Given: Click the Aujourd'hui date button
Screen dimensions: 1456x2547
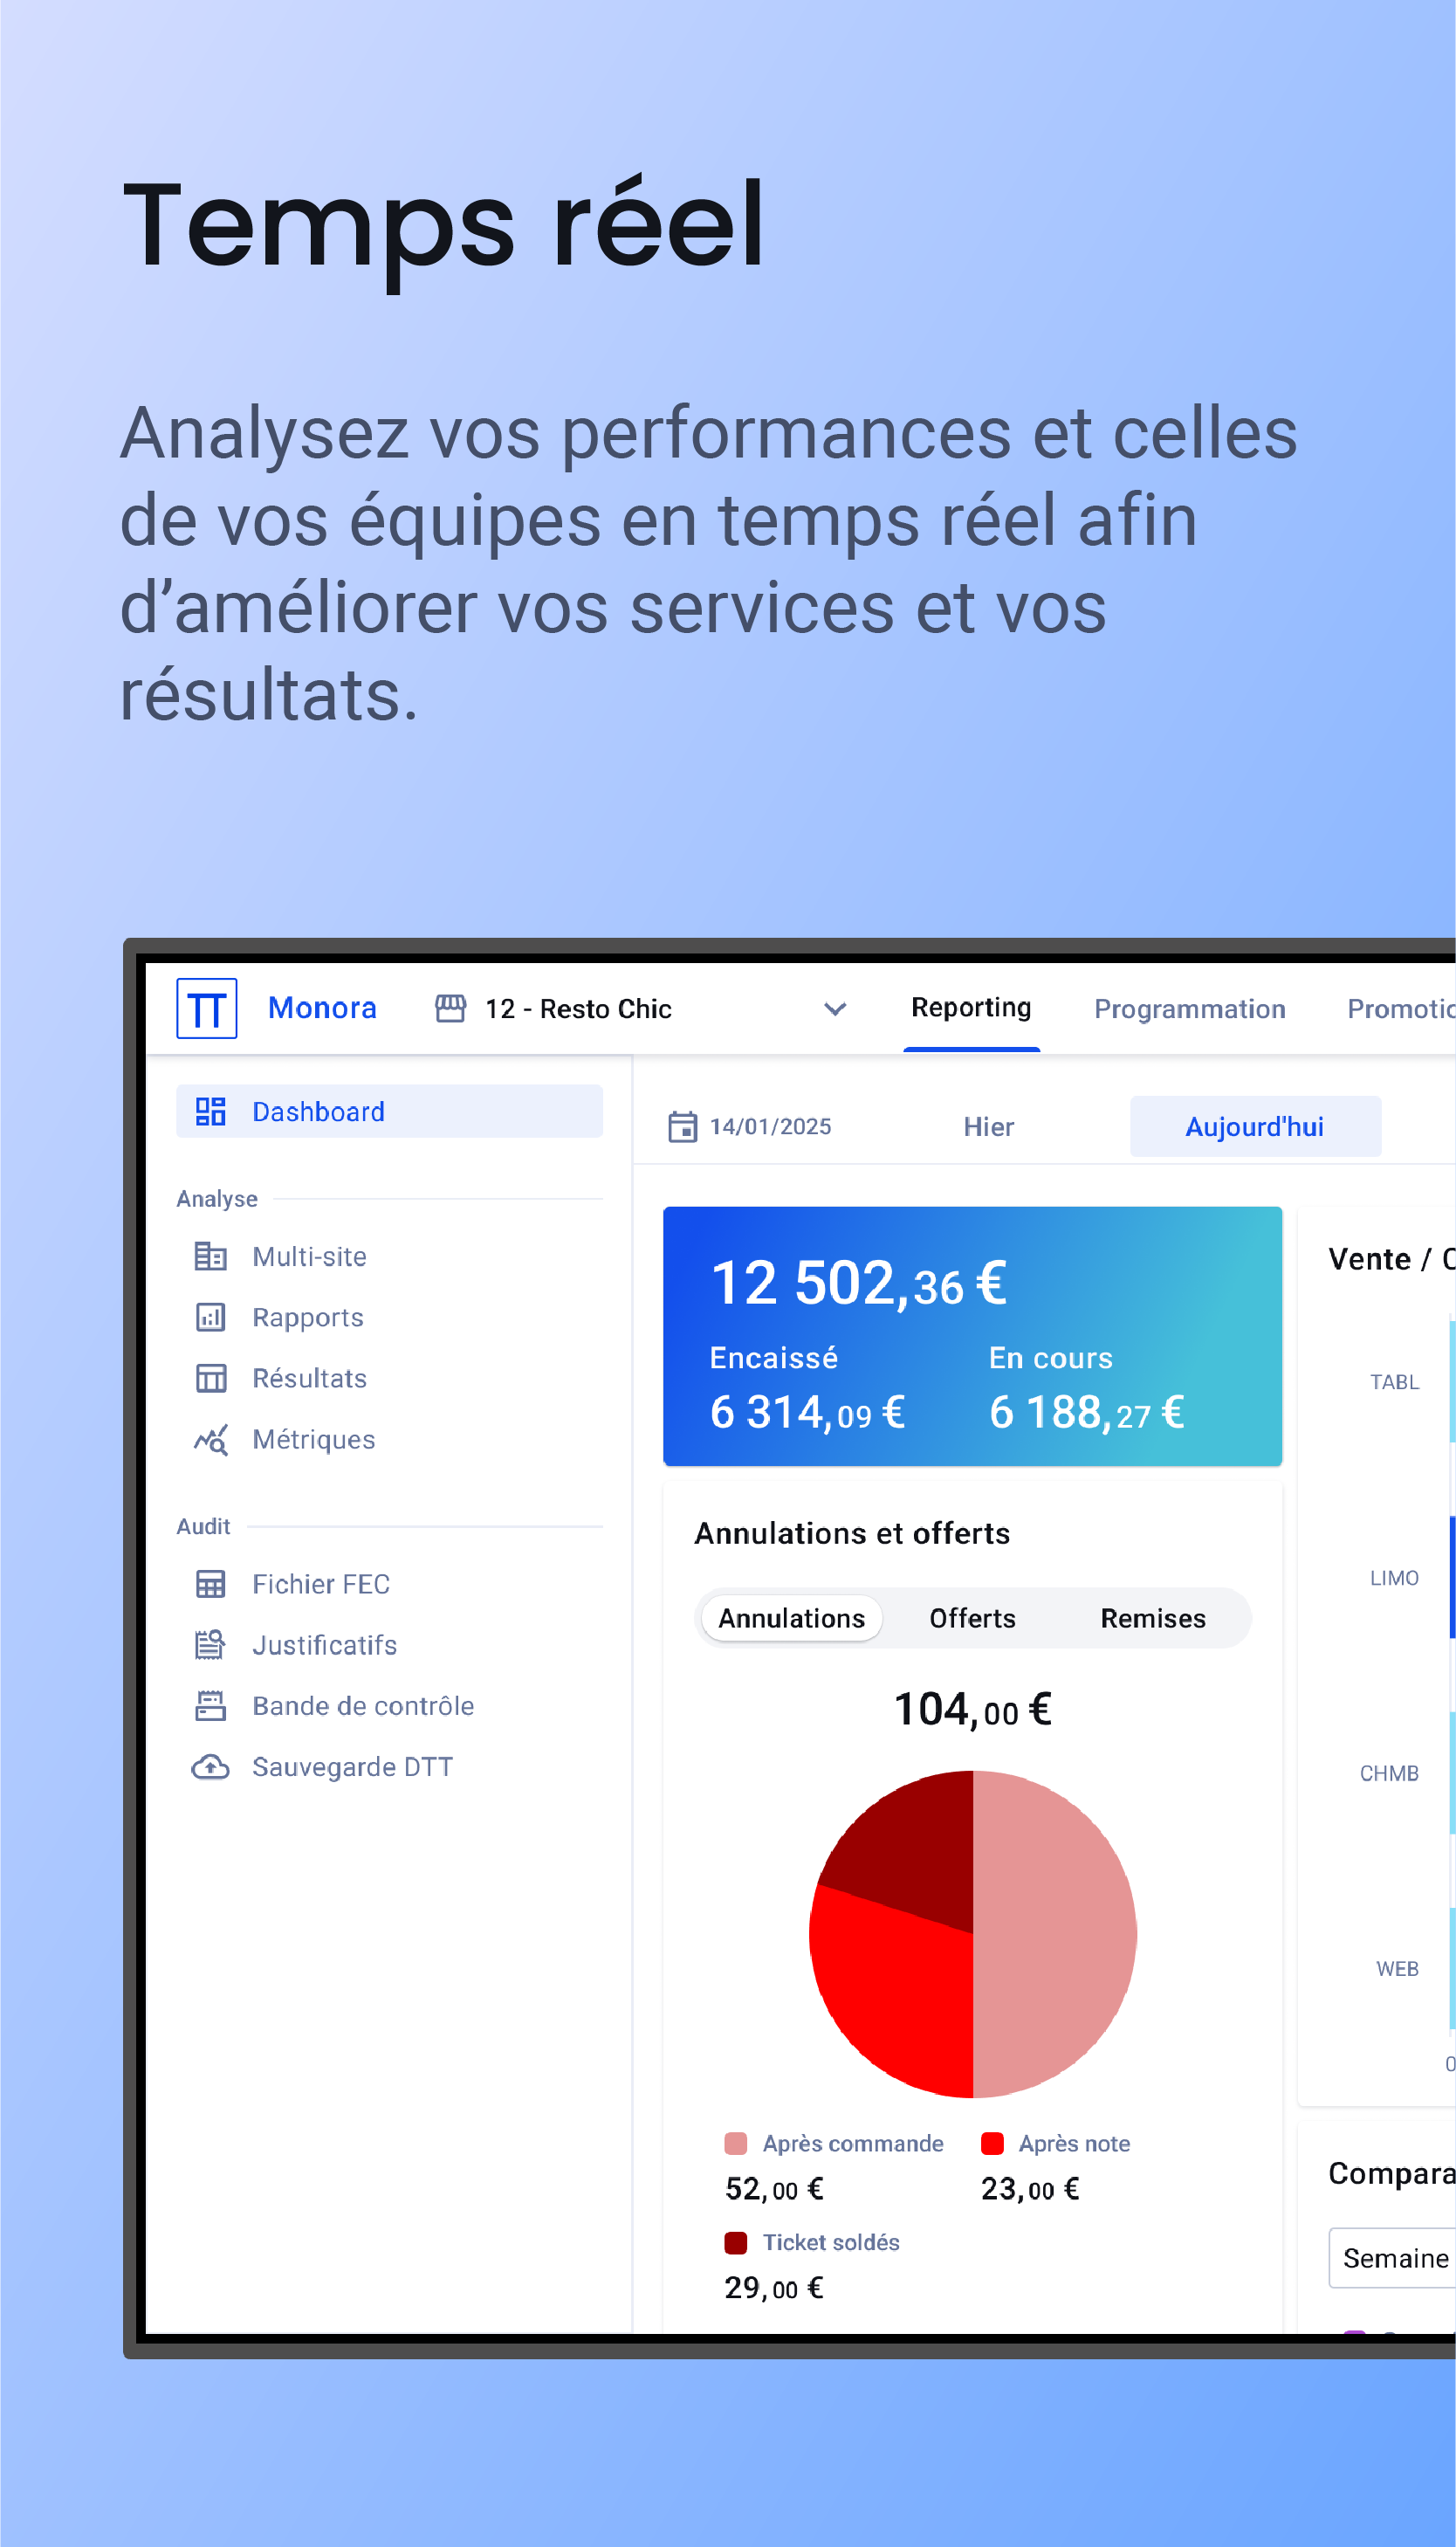Looking at the screenshot, I should (1256, 1127).
